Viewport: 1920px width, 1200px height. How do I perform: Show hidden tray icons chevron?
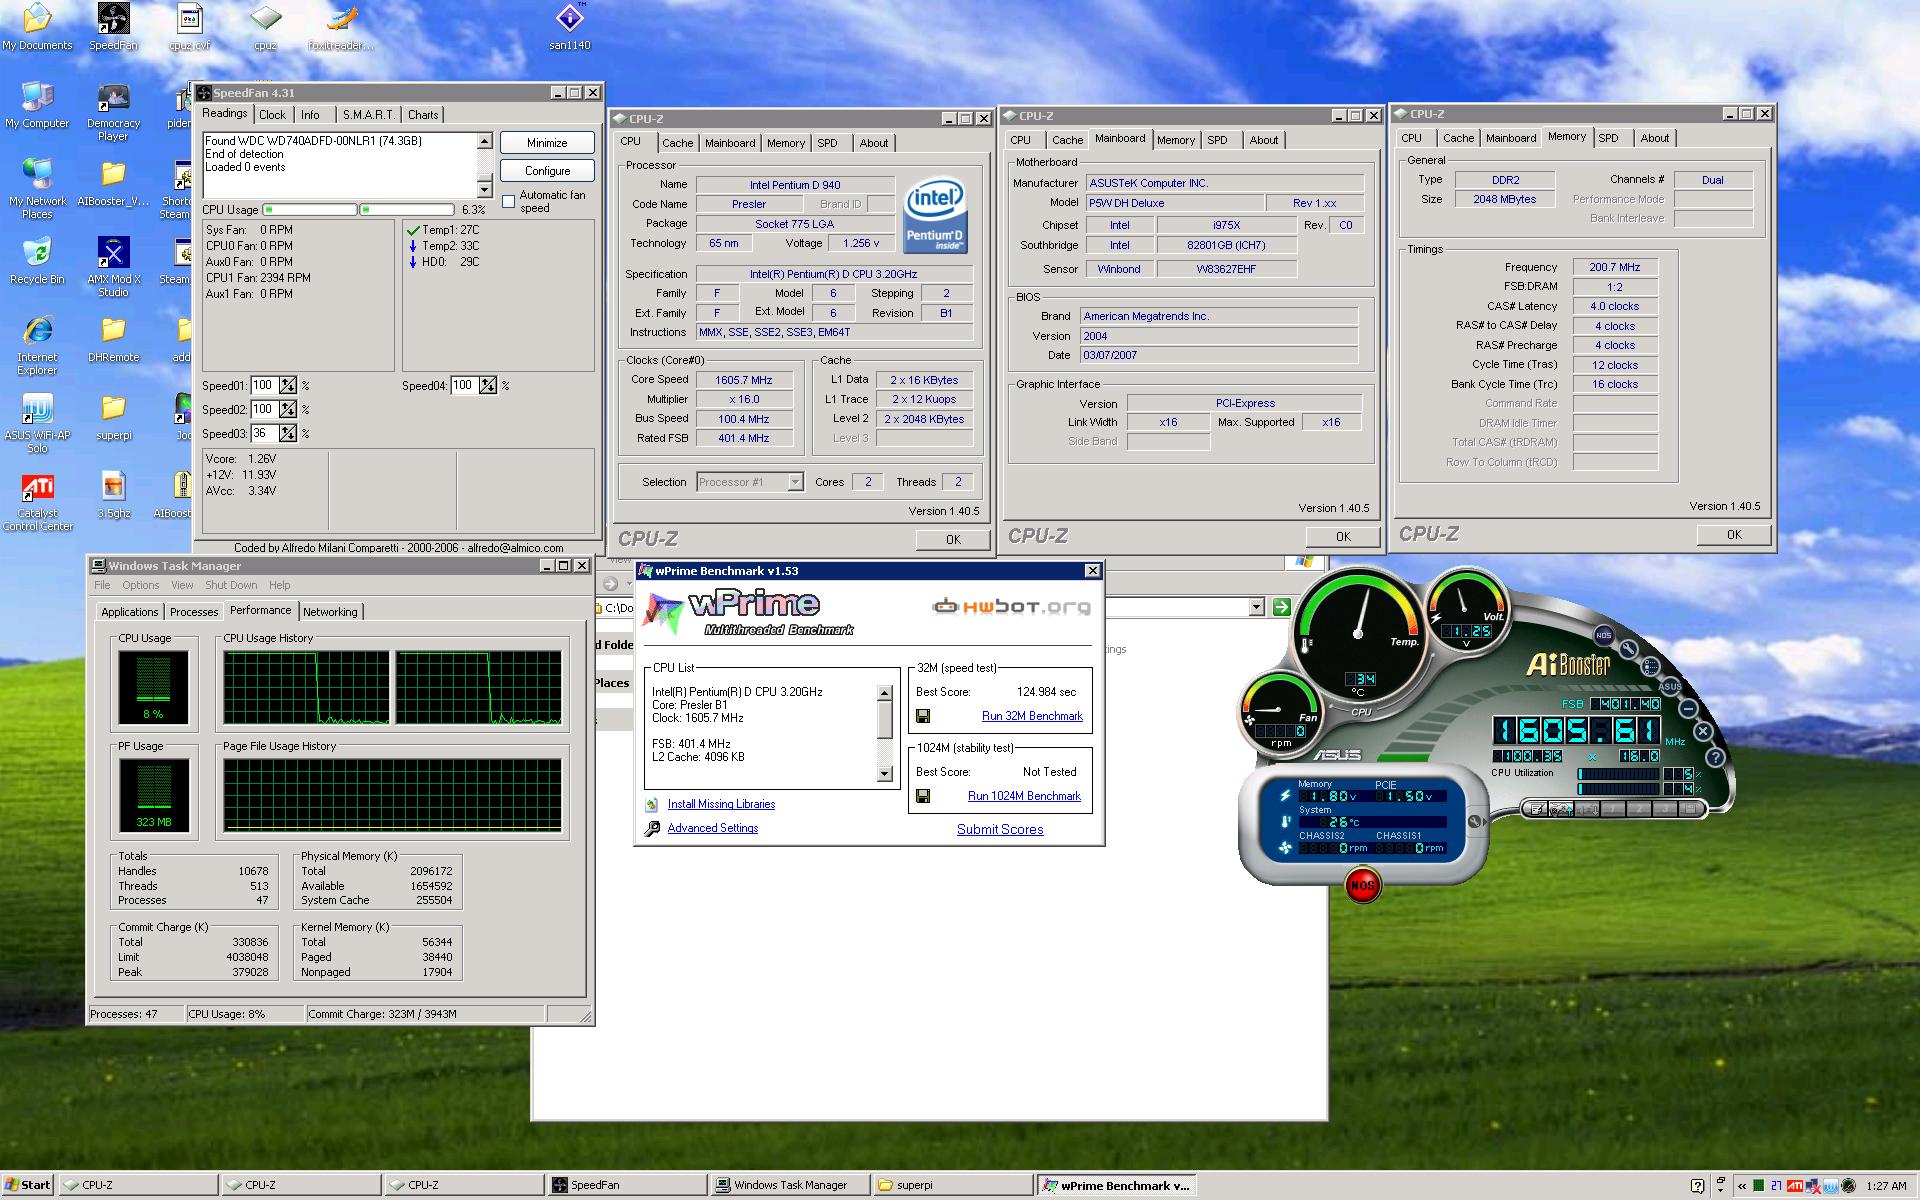point(1742,1186)
